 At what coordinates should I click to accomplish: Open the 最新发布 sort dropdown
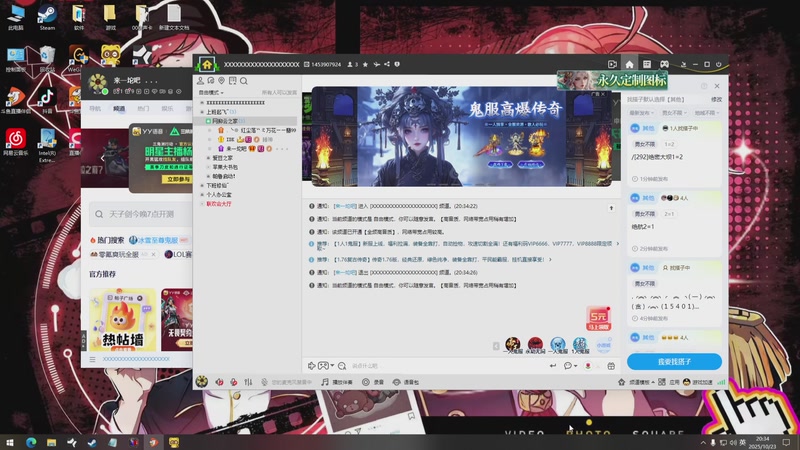641,113
